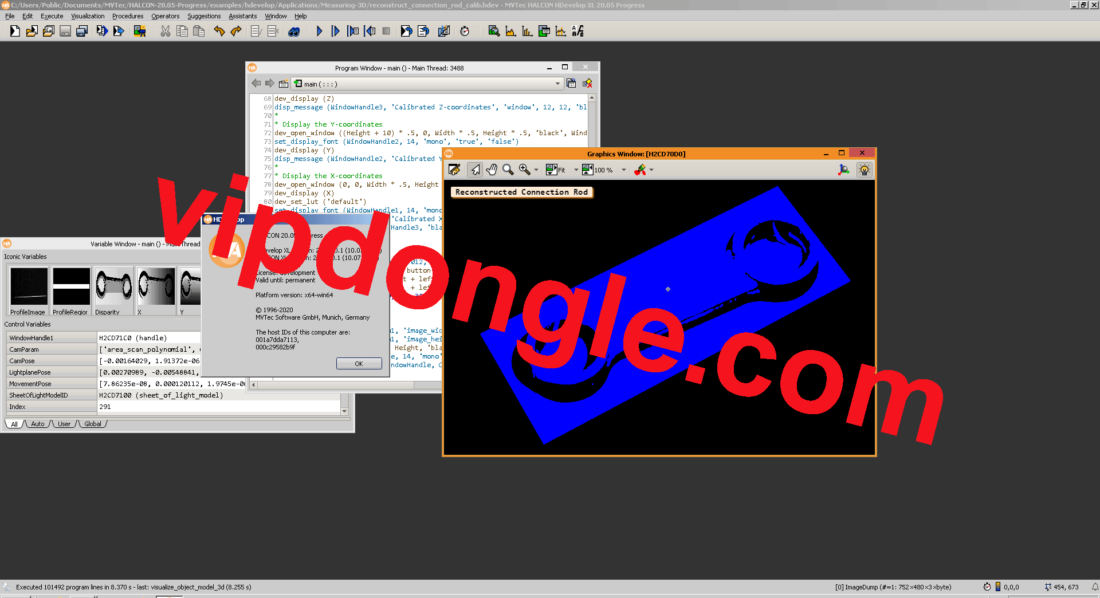Click the Step Over toolbar icon
This screenshot has height=598, width=1100.
[335, 31]
